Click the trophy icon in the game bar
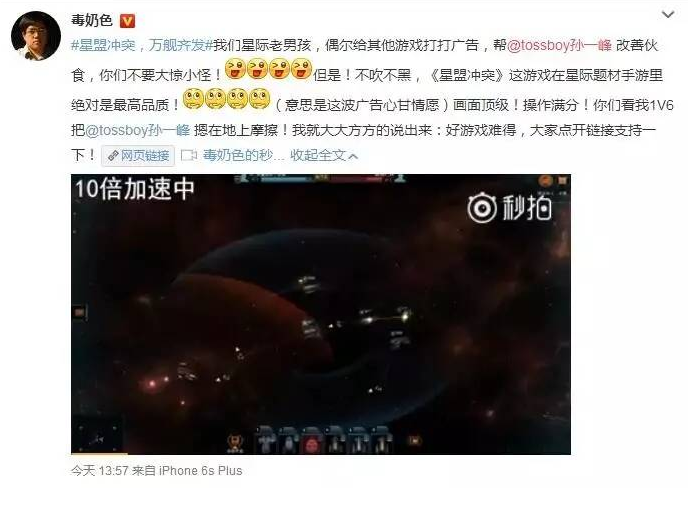 tap(235, 442)
